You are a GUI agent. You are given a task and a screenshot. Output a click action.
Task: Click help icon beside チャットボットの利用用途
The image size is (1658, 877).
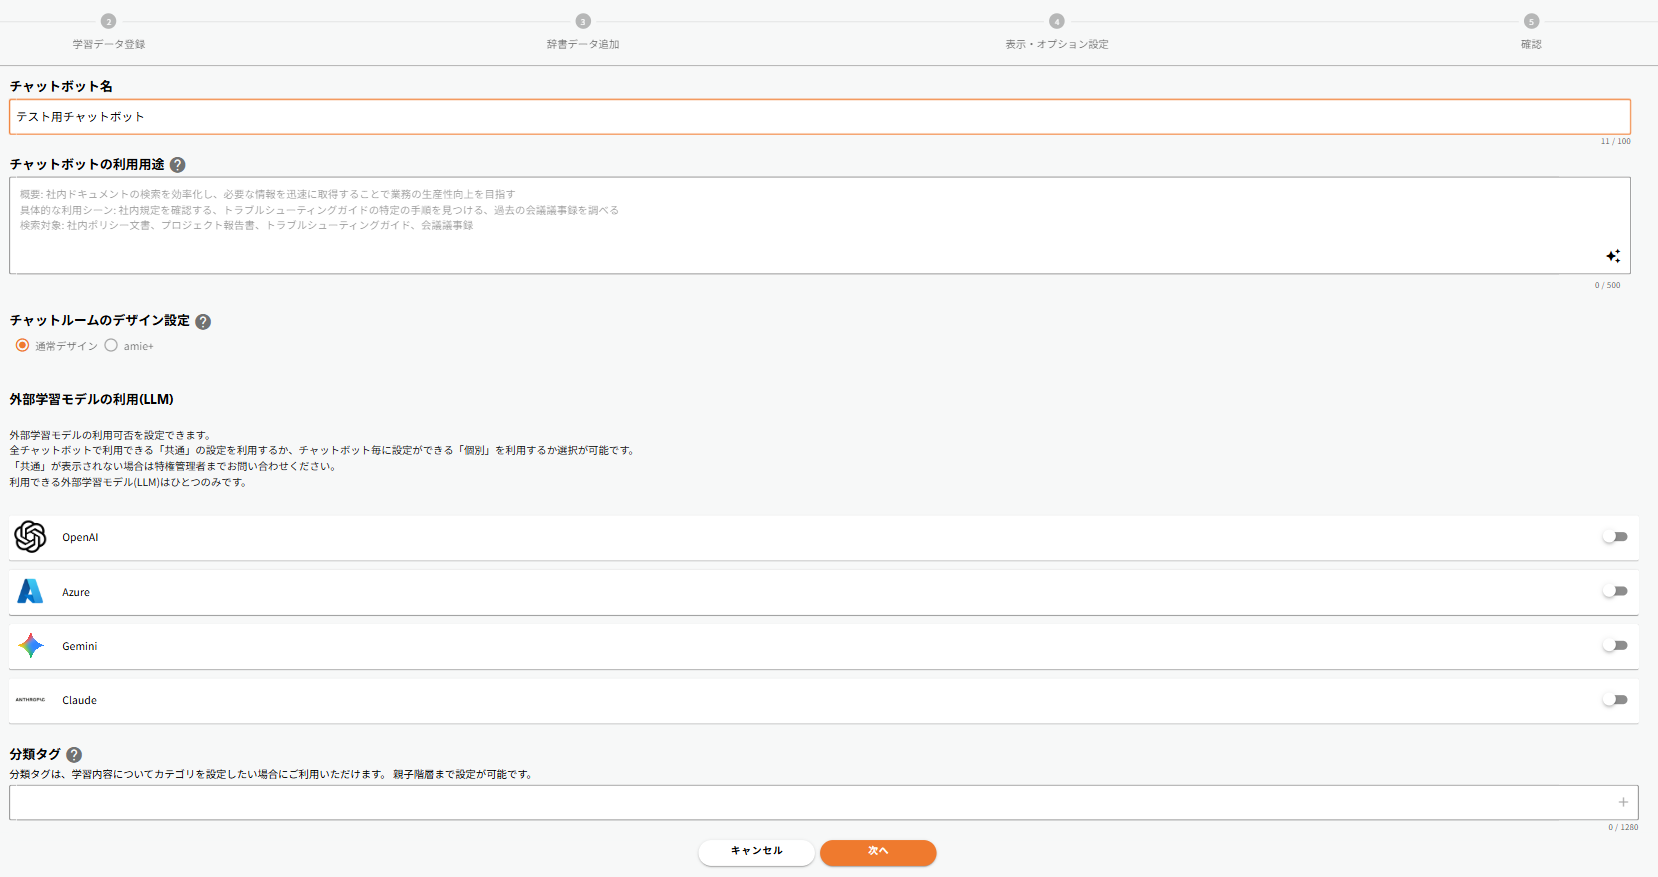(178, 165)
